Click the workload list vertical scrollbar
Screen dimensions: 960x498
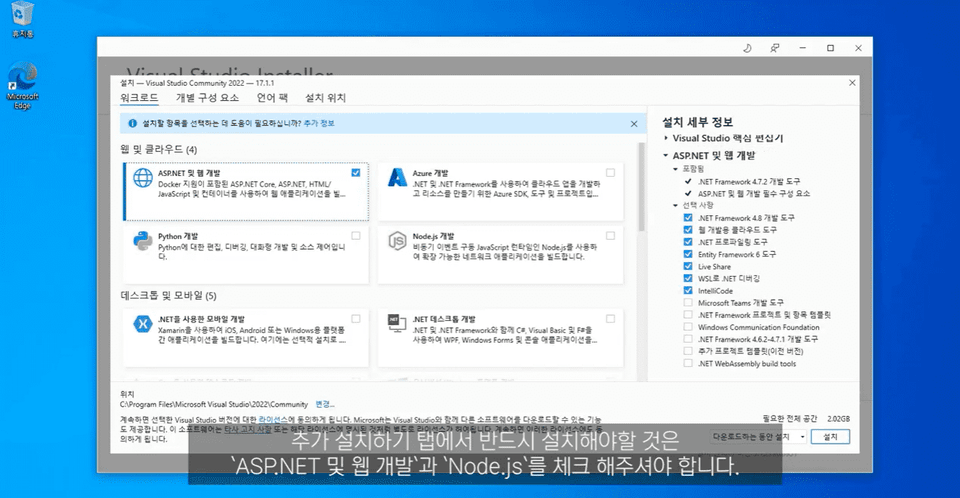[642, 187]
